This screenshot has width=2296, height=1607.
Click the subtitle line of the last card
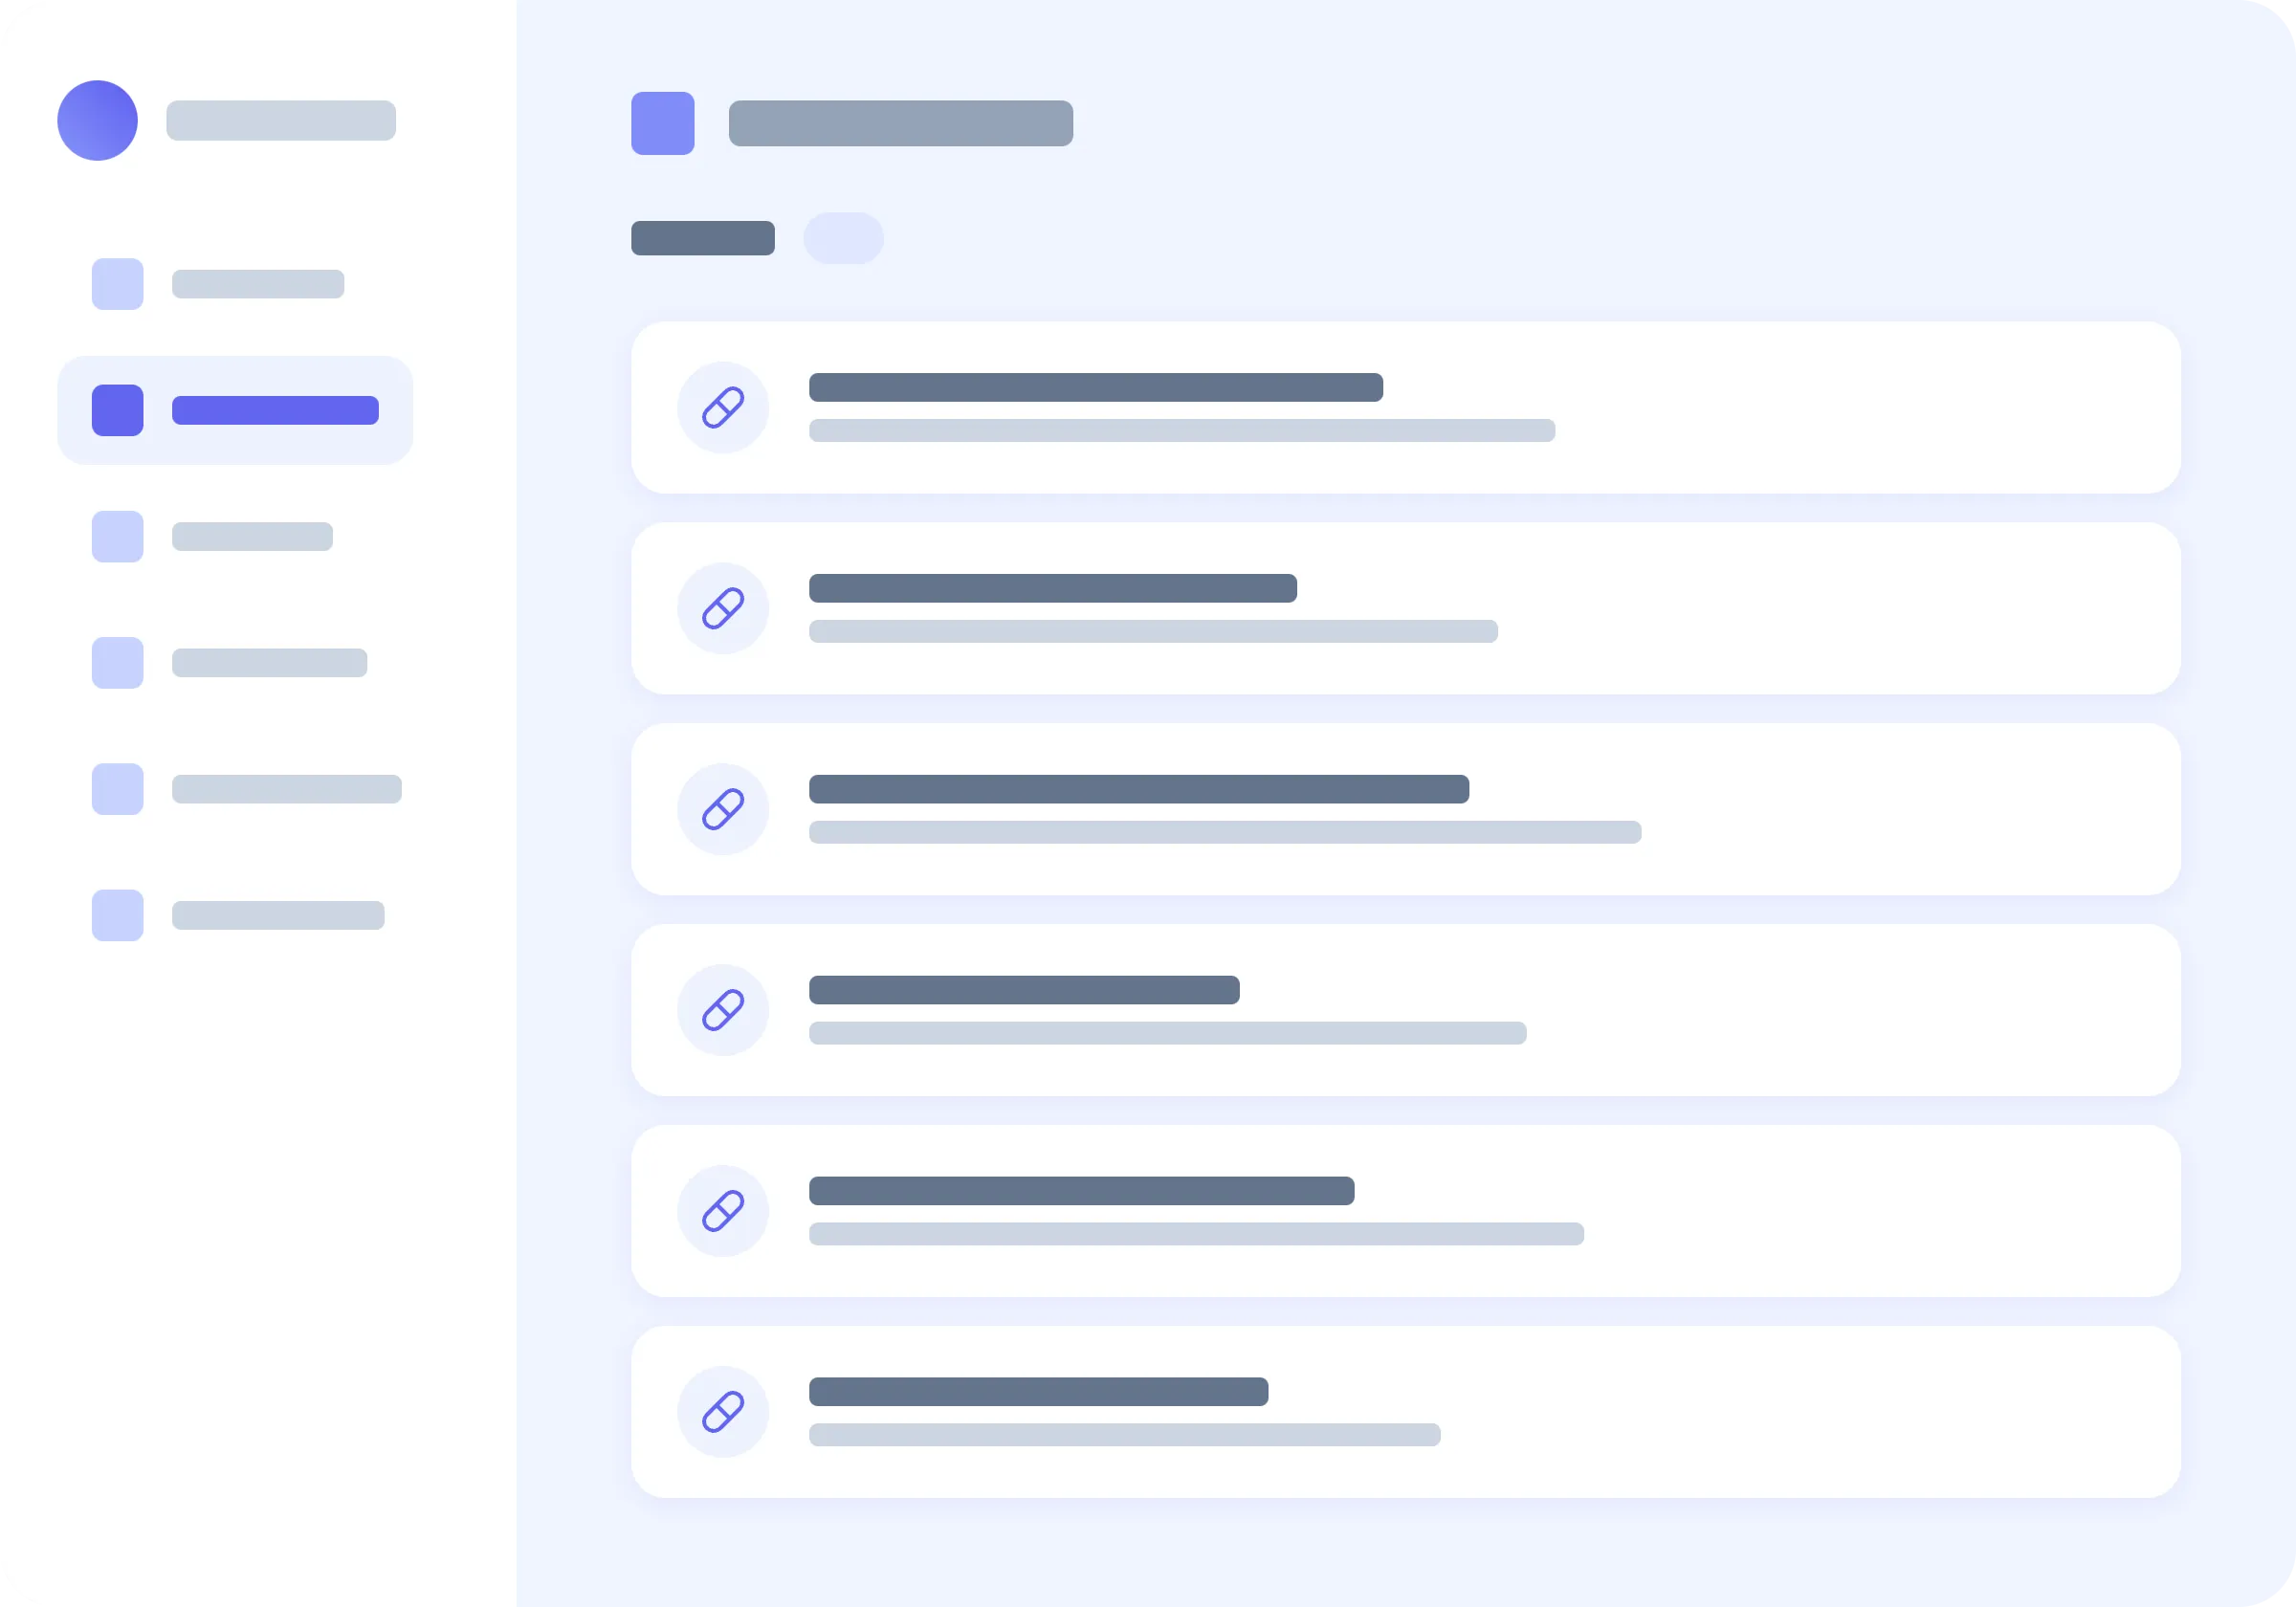[x=1124, y=1435]
